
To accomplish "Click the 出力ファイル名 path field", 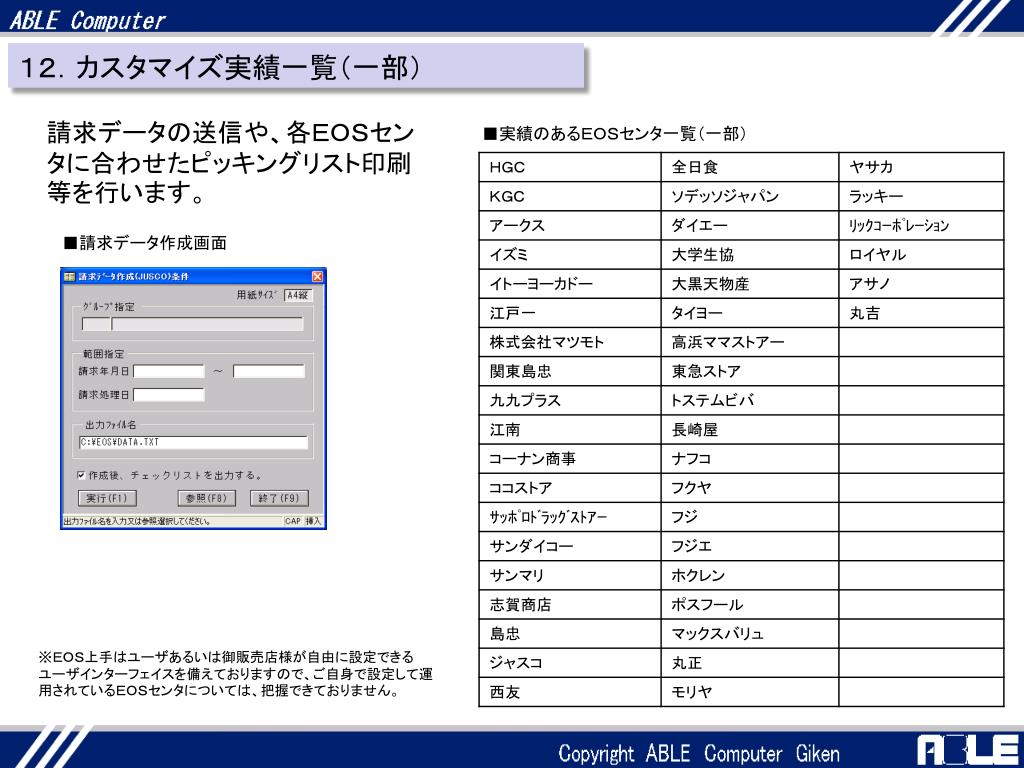I will (x=193, y=443).
